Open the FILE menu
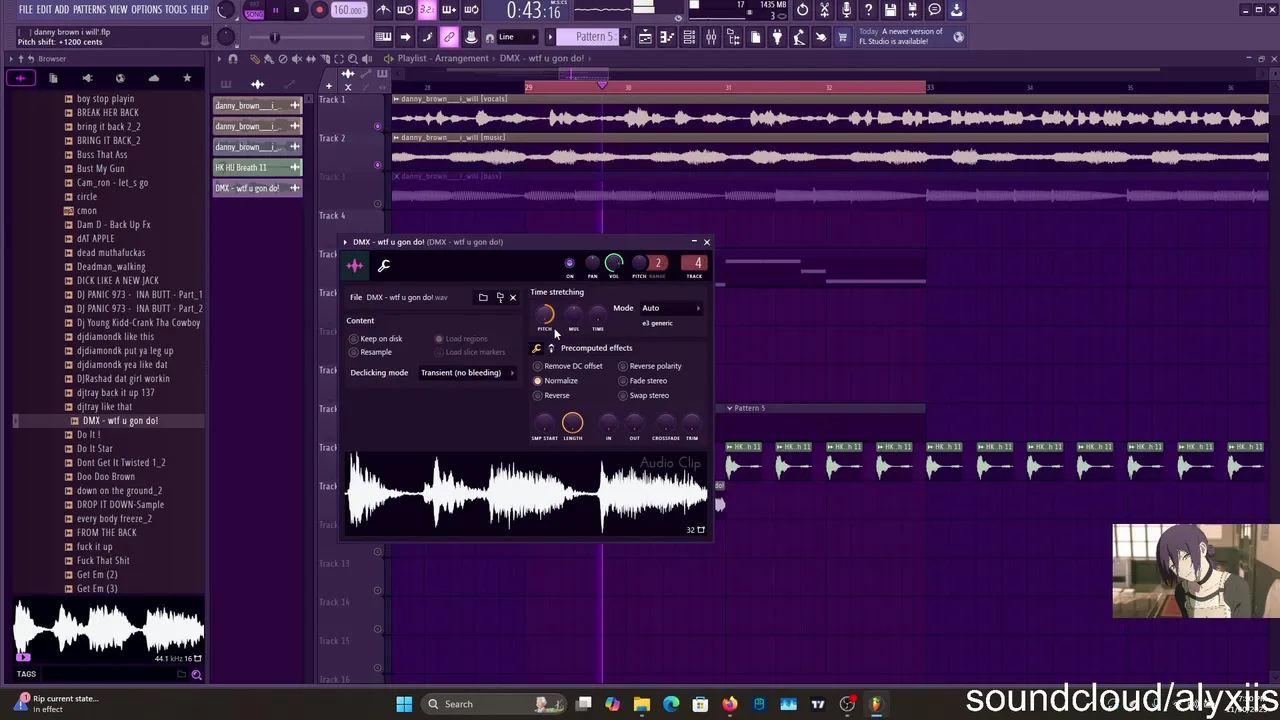 (26, 10)
